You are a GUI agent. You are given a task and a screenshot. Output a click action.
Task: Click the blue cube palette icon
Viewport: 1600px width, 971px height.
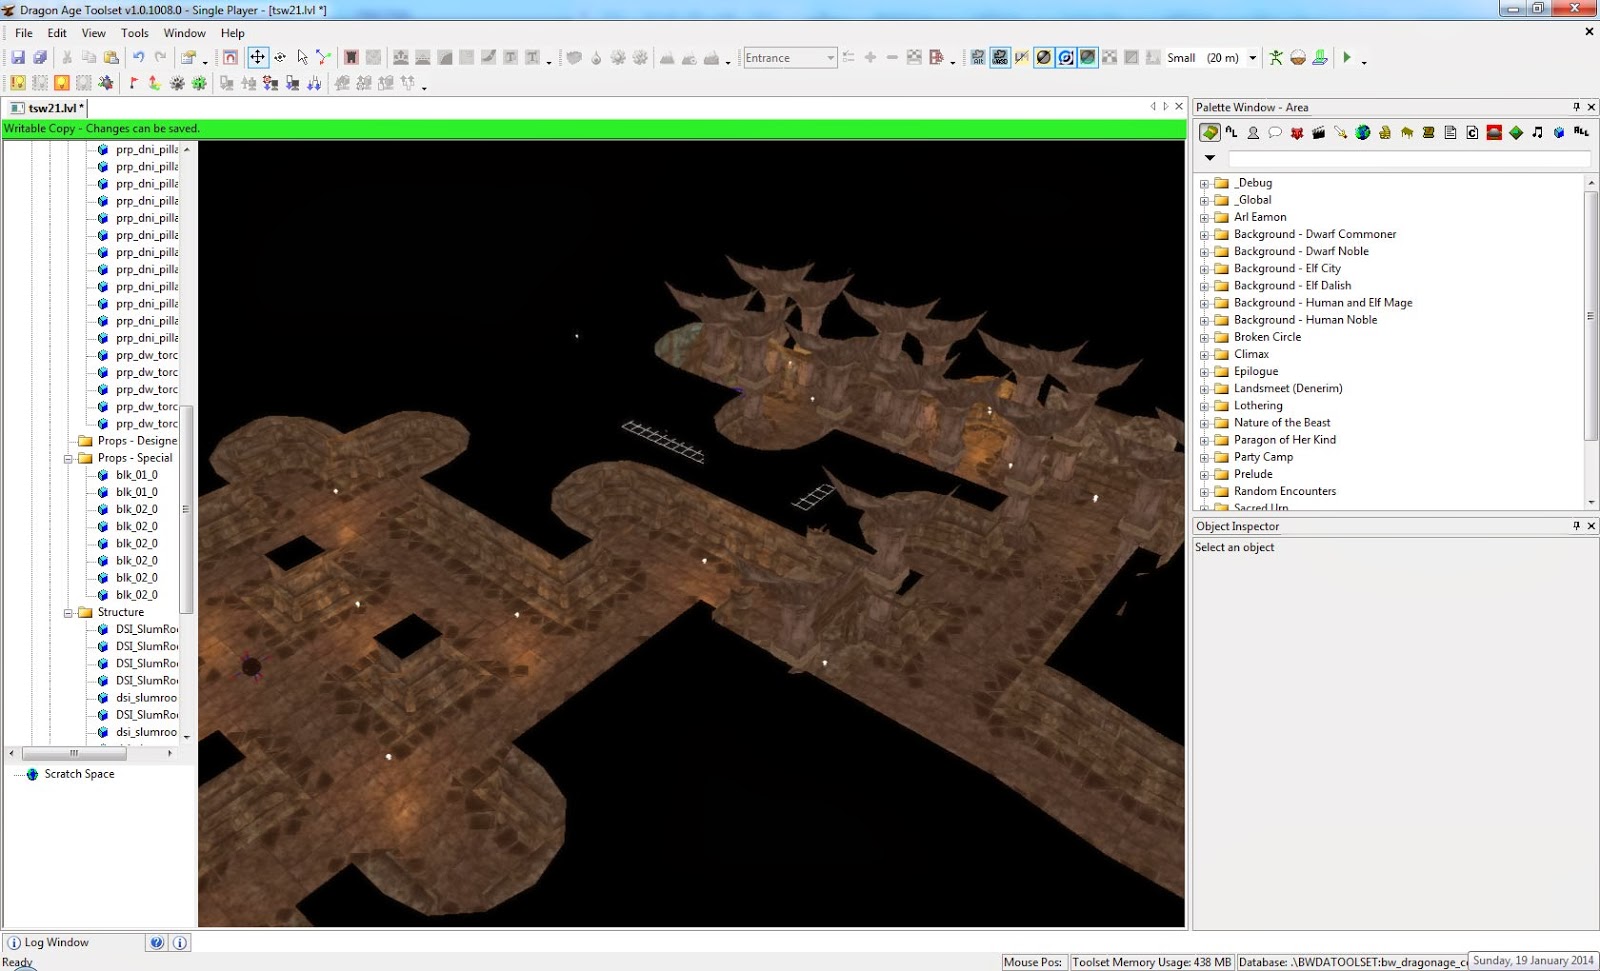(1560, 132)
